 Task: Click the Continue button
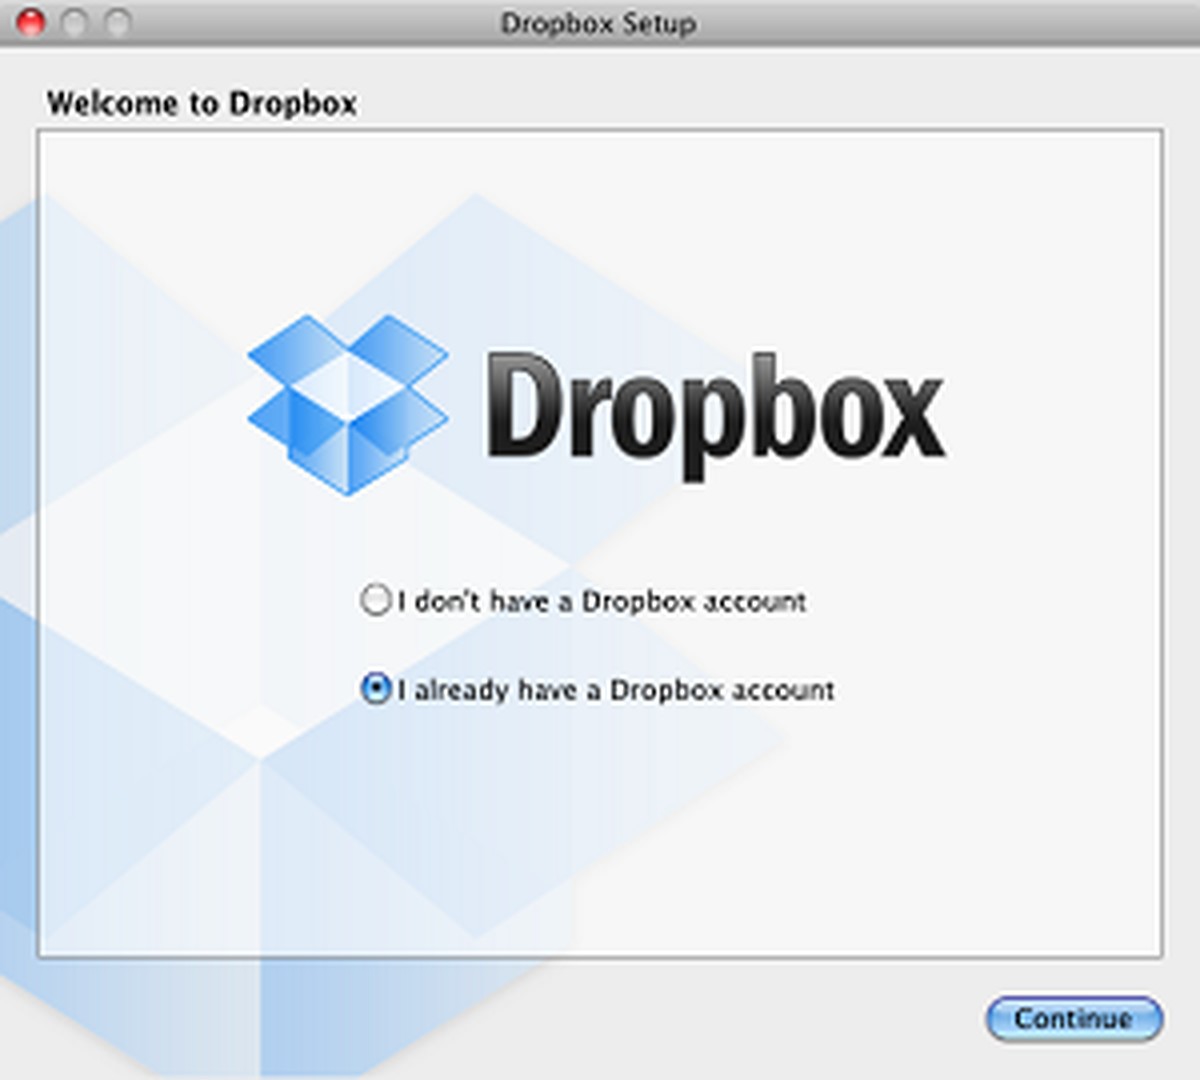coord(1074,1019)
